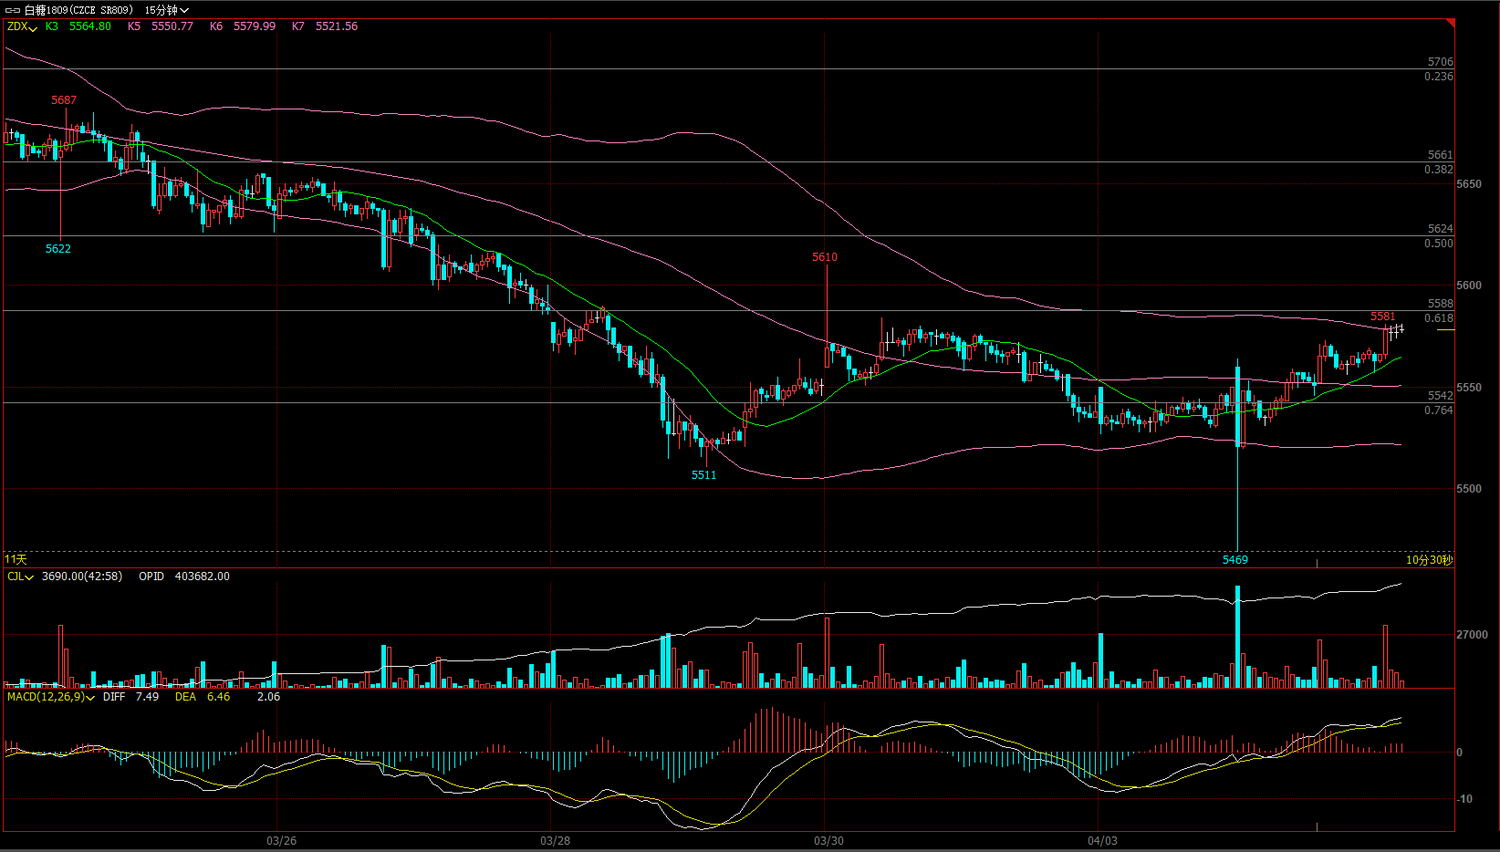Screen dimensions: 1500x852
Task: Click the 04/03 date marker
Action: click(x=1102, y=841)
